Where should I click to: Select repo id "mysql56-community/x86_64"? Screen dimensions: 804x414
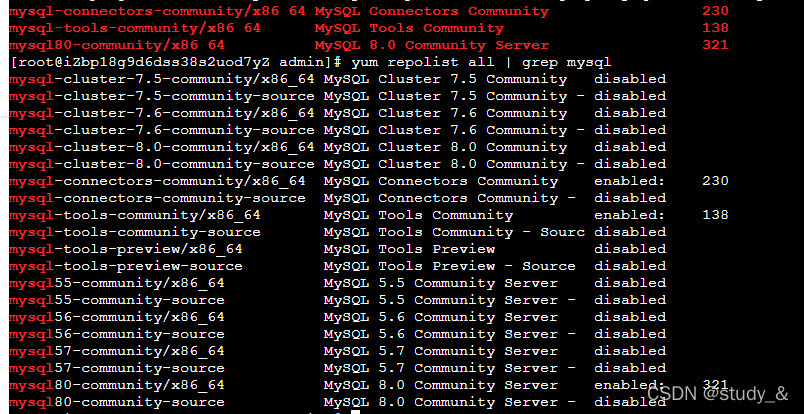tap(116, 317)
